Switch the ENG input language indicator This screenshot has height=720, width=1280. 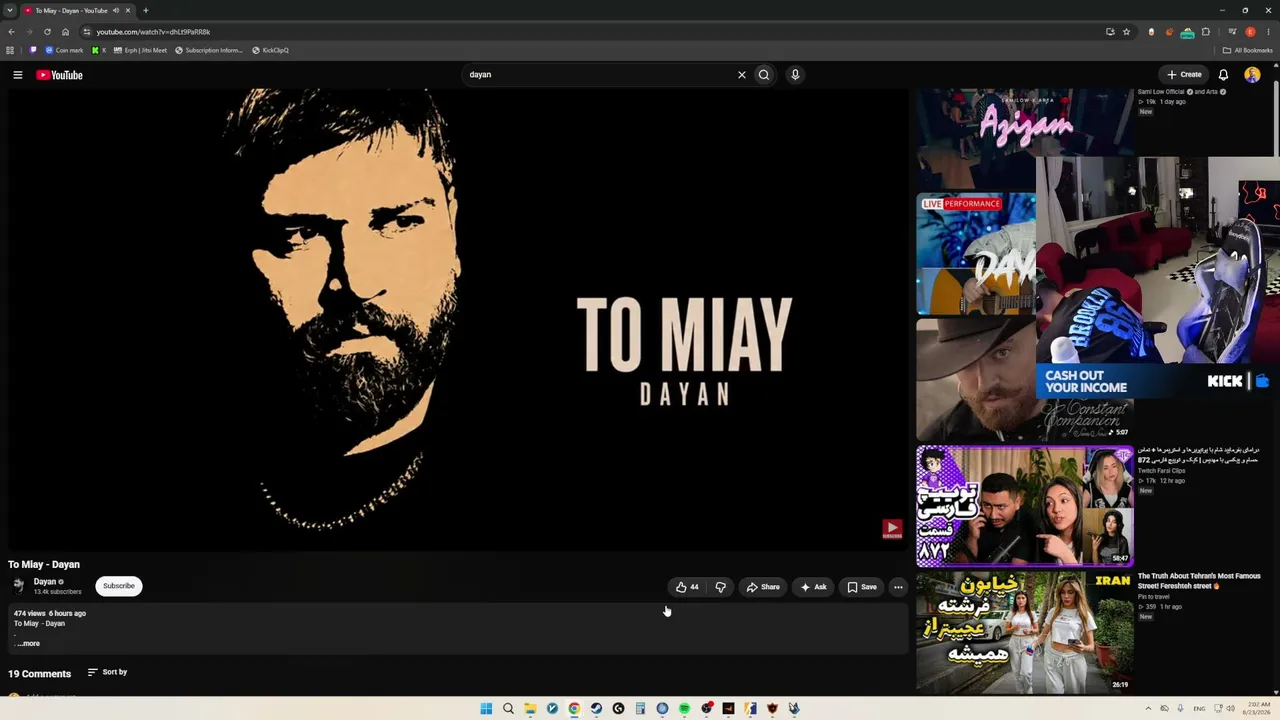(x=1199, y=708)
